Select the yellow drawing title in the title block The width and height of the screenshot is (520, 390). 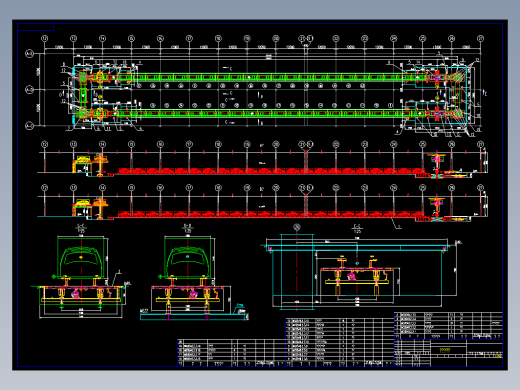(445, 350)
